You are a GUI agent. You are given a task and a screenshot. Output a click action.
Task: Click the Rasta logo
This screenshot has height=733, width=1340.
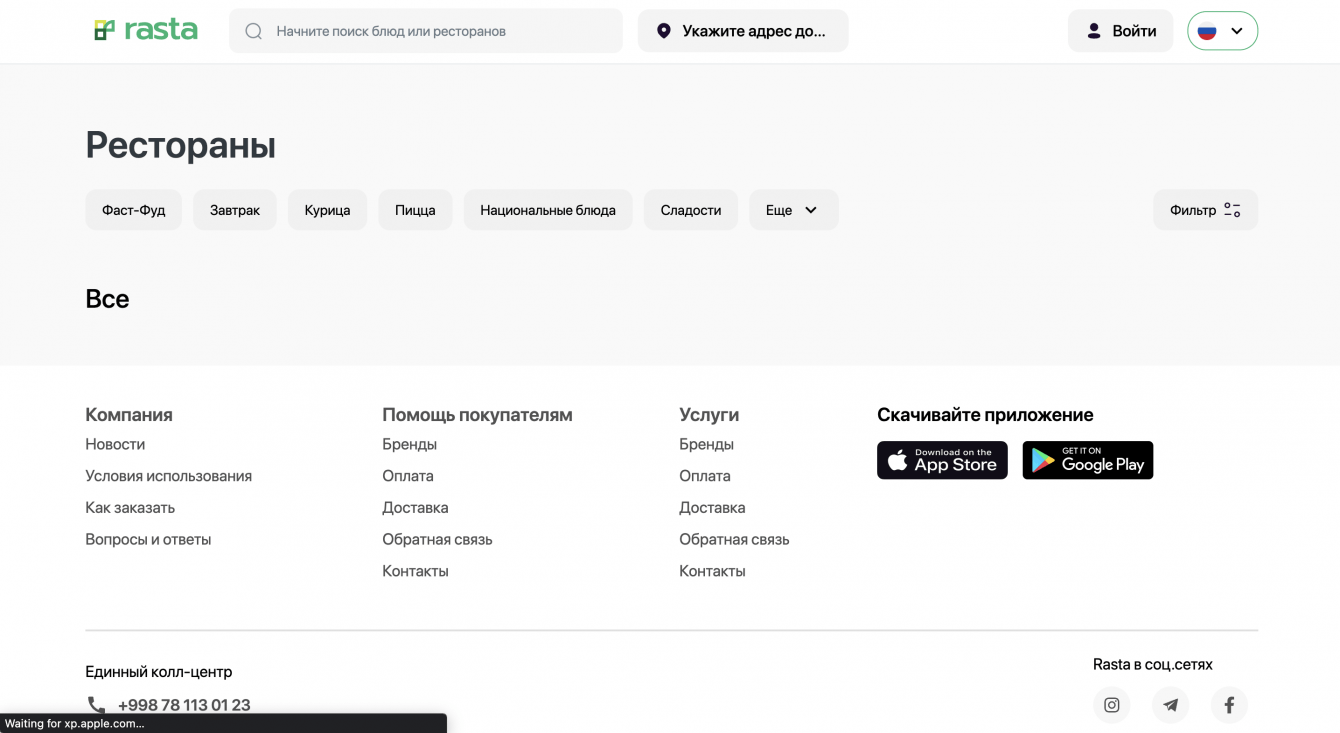click(x=146, y=30)
